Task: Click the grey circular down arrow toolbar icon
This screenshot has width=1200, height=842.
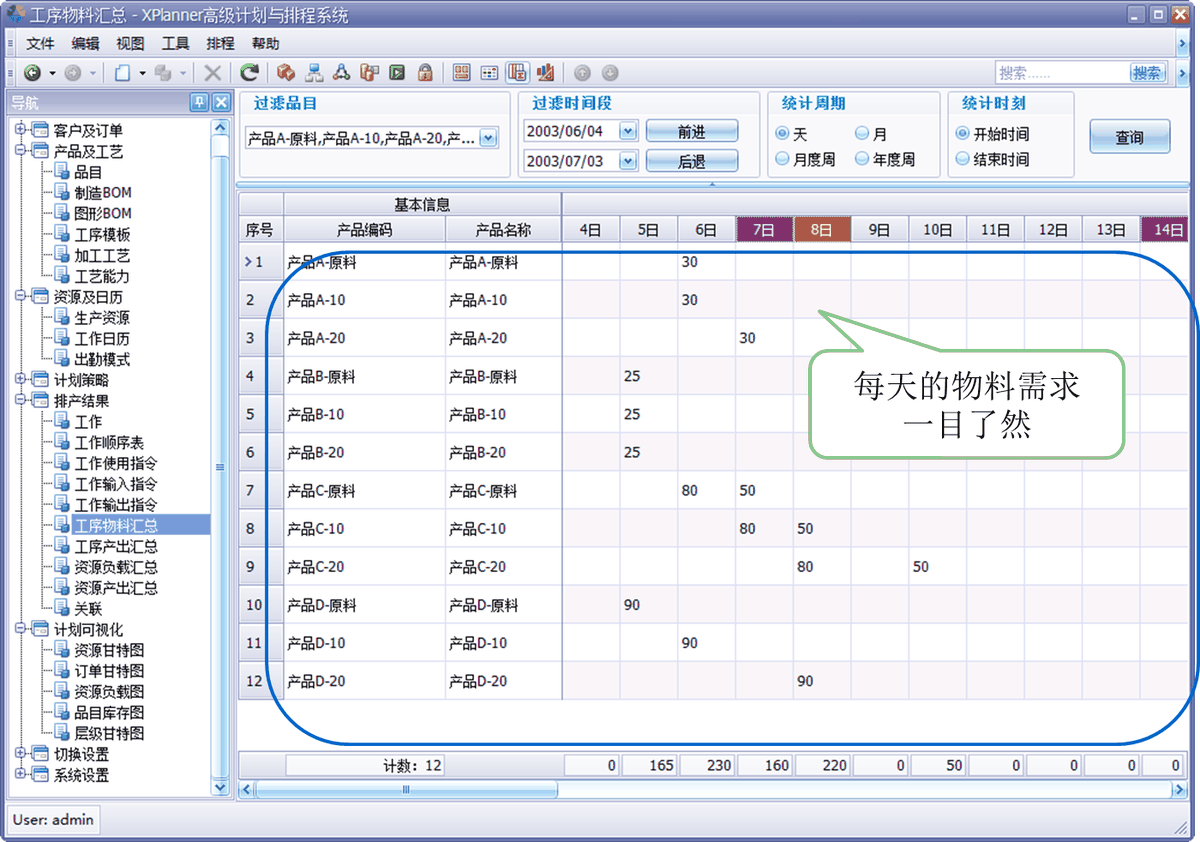Action: 610,73
